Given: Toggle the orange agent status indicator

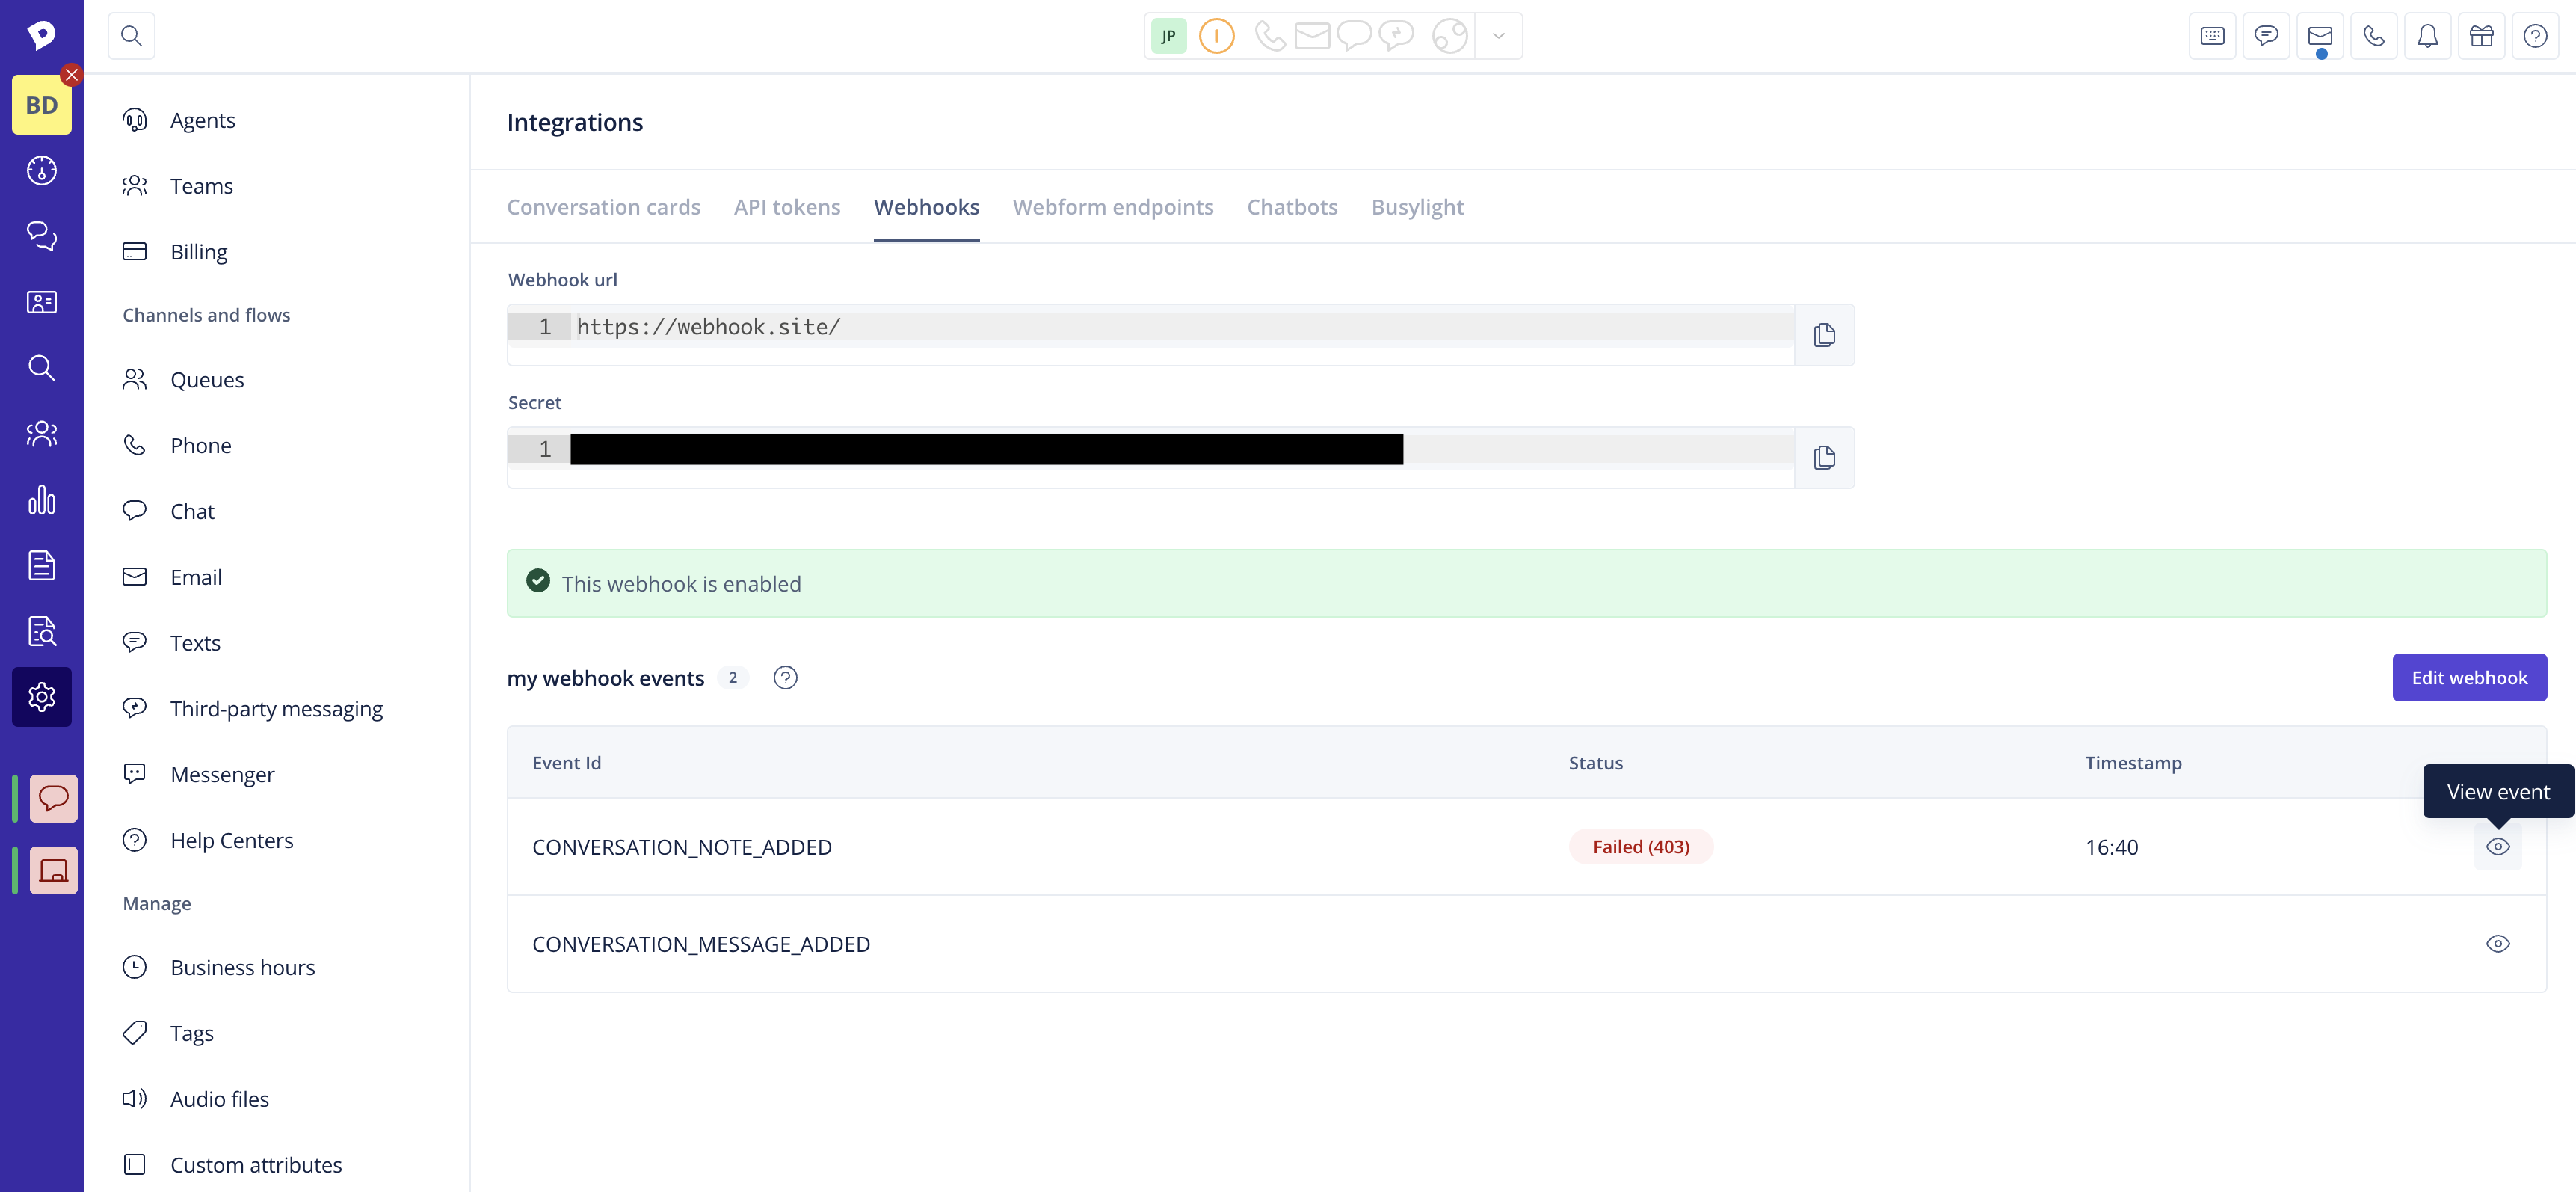Looking at the screenshot, I should [1216, 37].
